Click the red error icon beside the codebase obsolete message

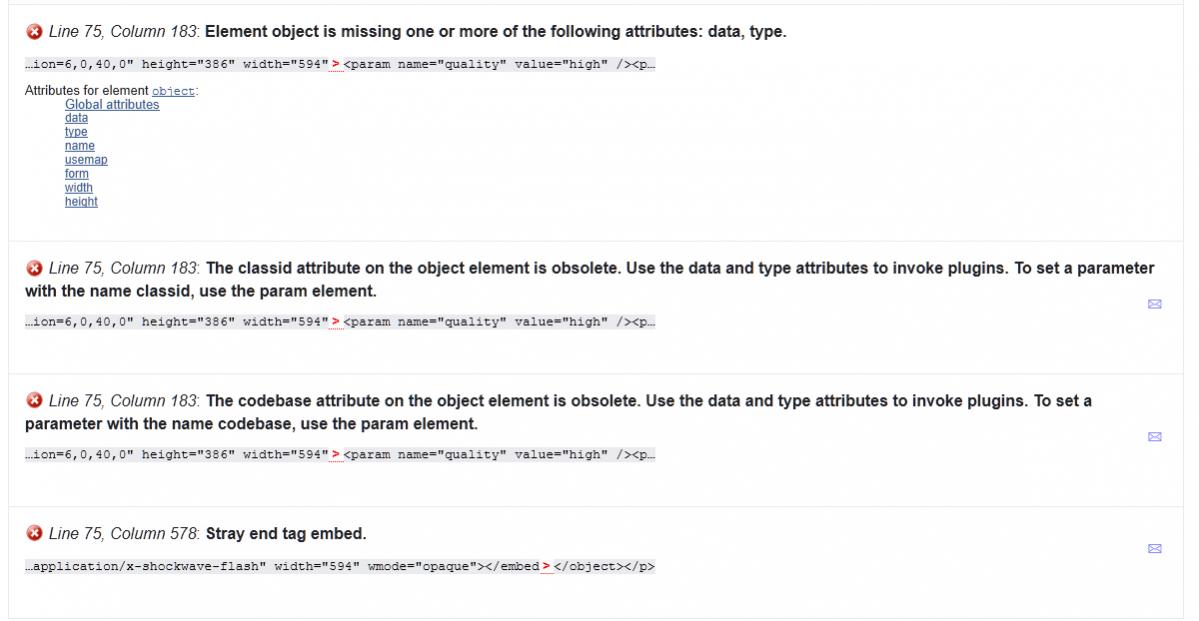tap(34, 401)
